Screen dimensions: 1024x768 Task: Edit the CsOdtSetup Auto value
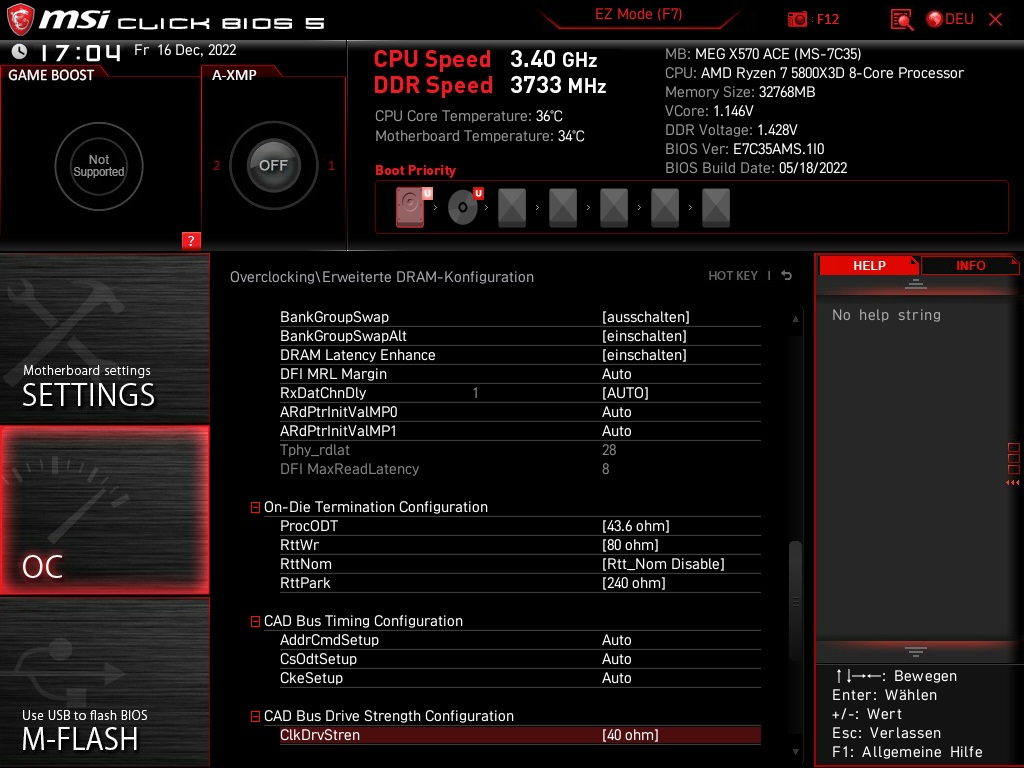(616, 658)
